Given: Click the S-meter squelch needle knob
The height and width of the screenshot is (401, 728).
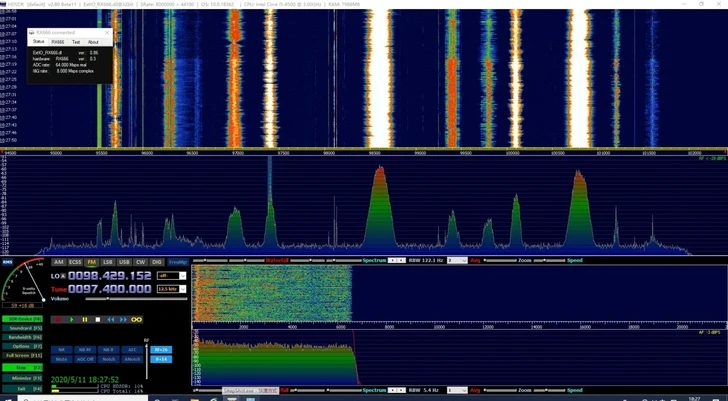Looking at the screenshot, I should [44, 300].
